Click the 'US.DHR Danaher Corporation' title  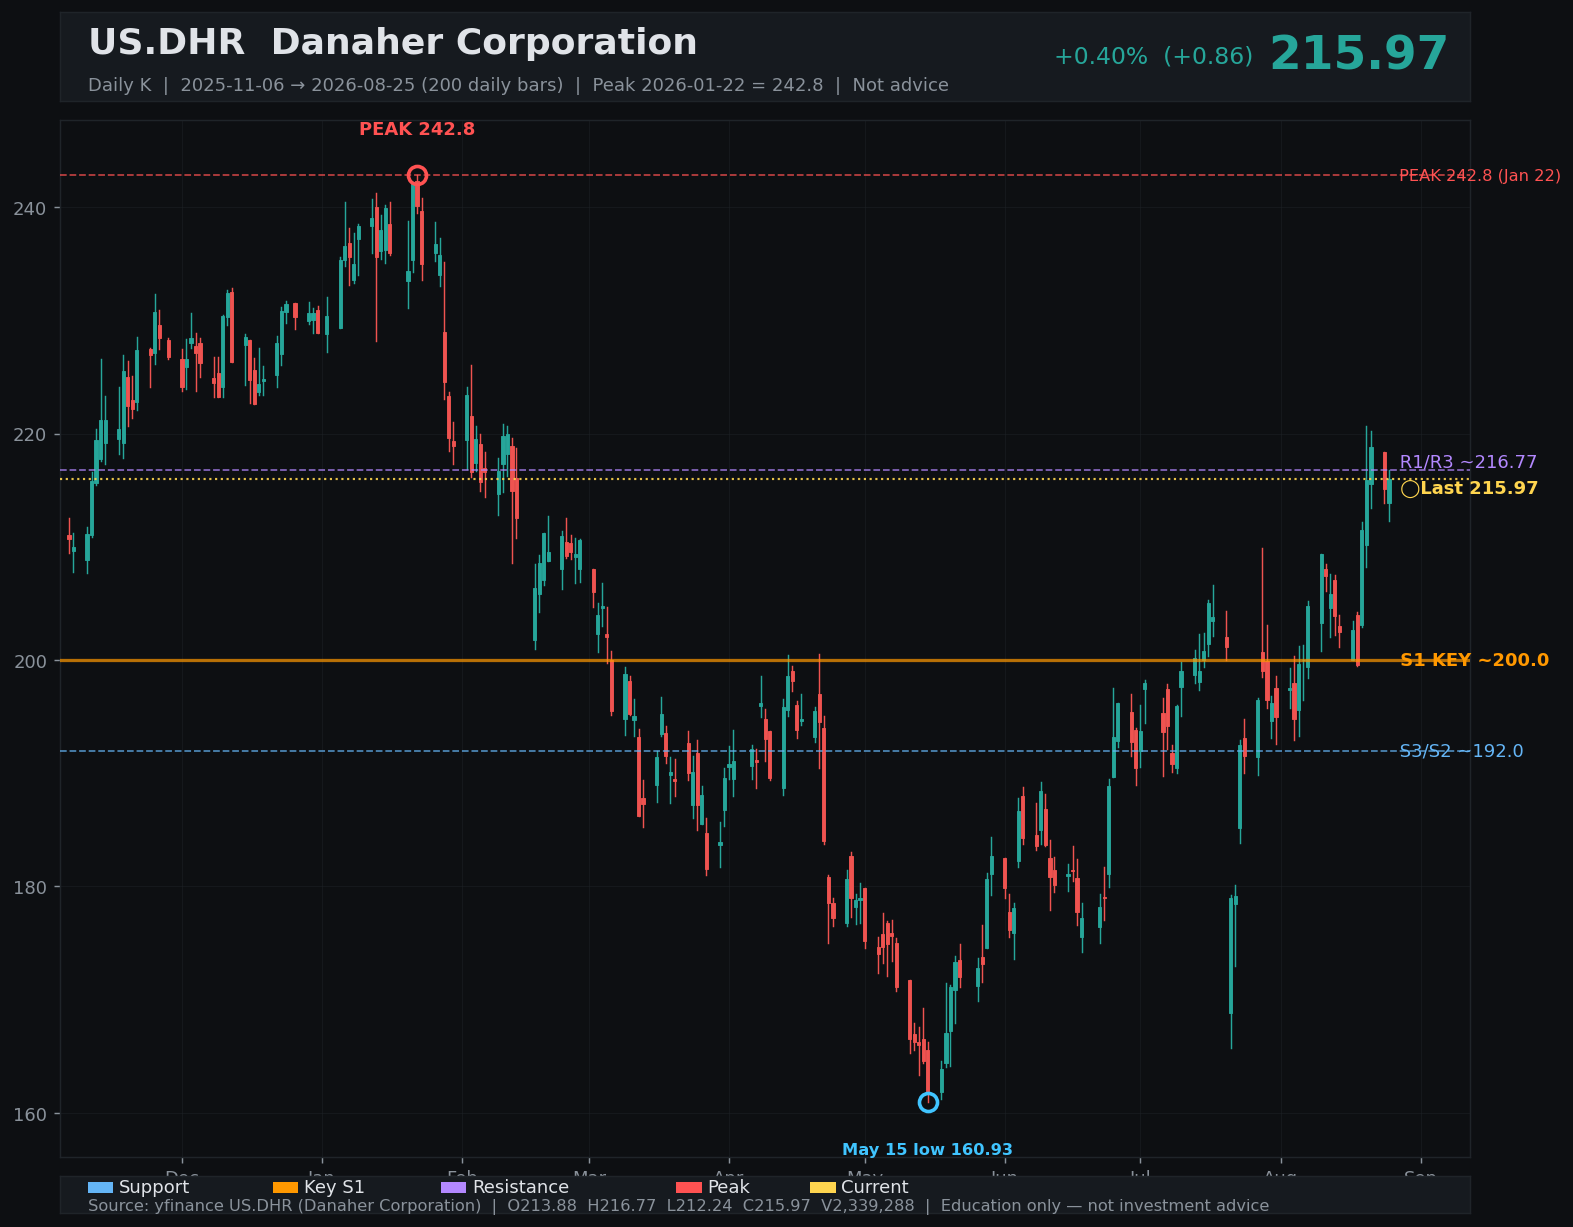(x=393, y=43)
